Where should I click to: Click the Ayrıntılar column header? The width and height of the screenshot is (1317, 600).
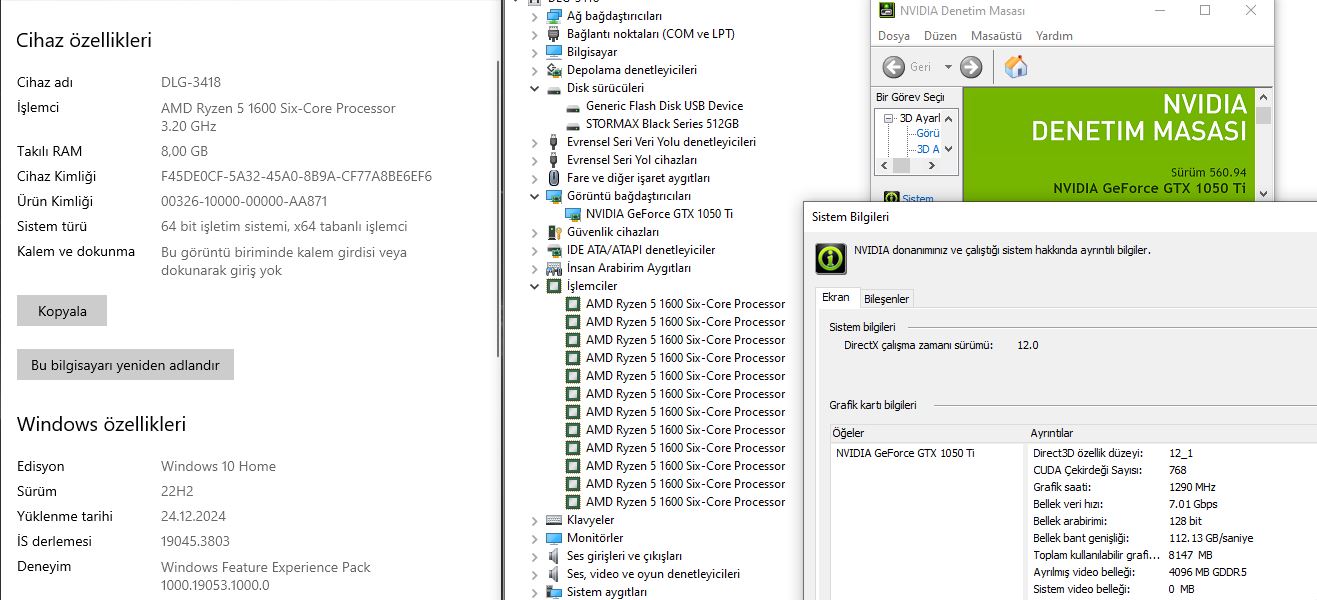[1172, 433]
